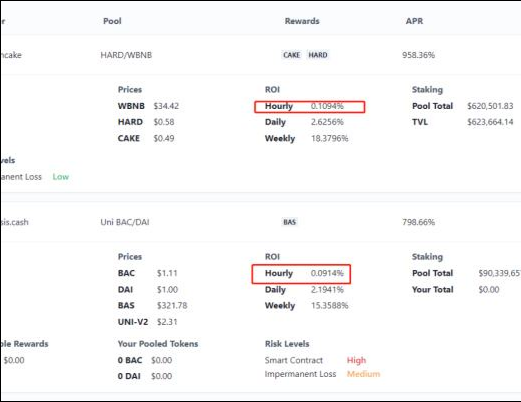This screenshot has height=402, width=521.
Task: Click the BAS reward tag
Action: coord(289,222)
